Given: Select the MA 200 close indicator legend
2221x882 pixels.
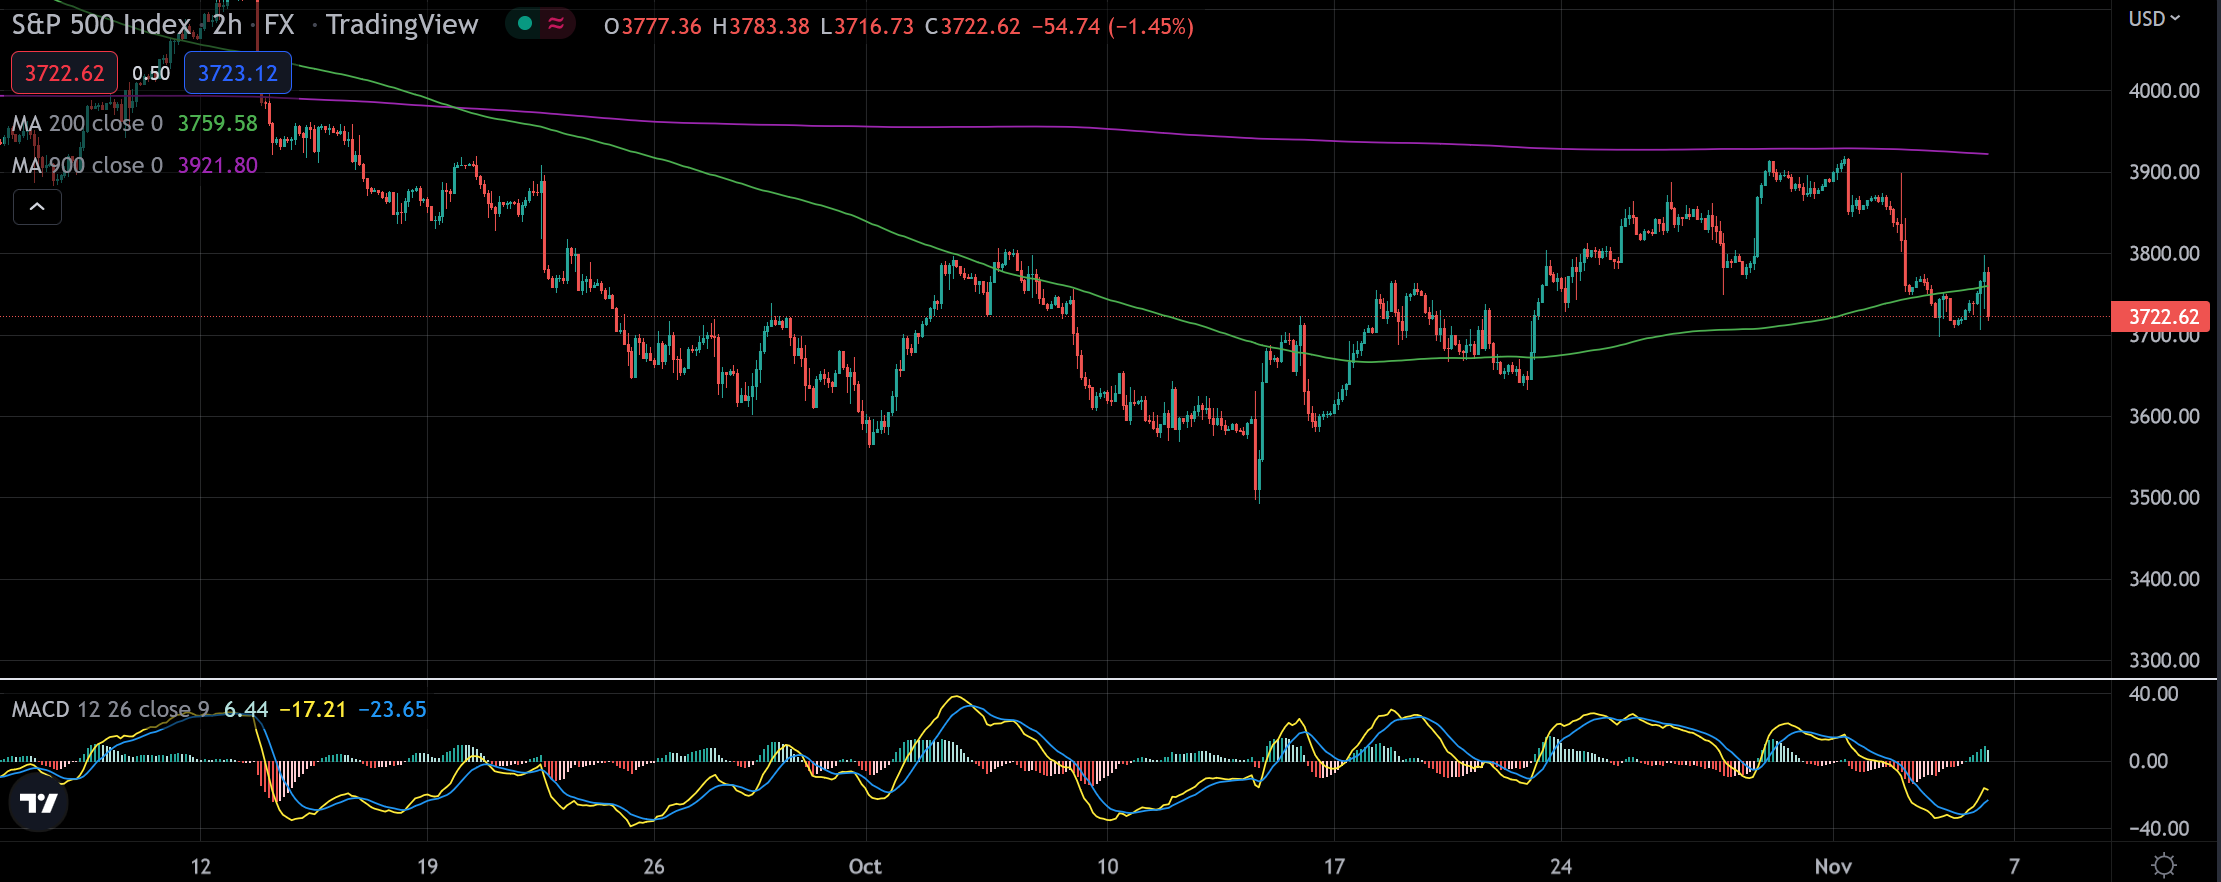Looking at the screenshot, I should 87,123.
